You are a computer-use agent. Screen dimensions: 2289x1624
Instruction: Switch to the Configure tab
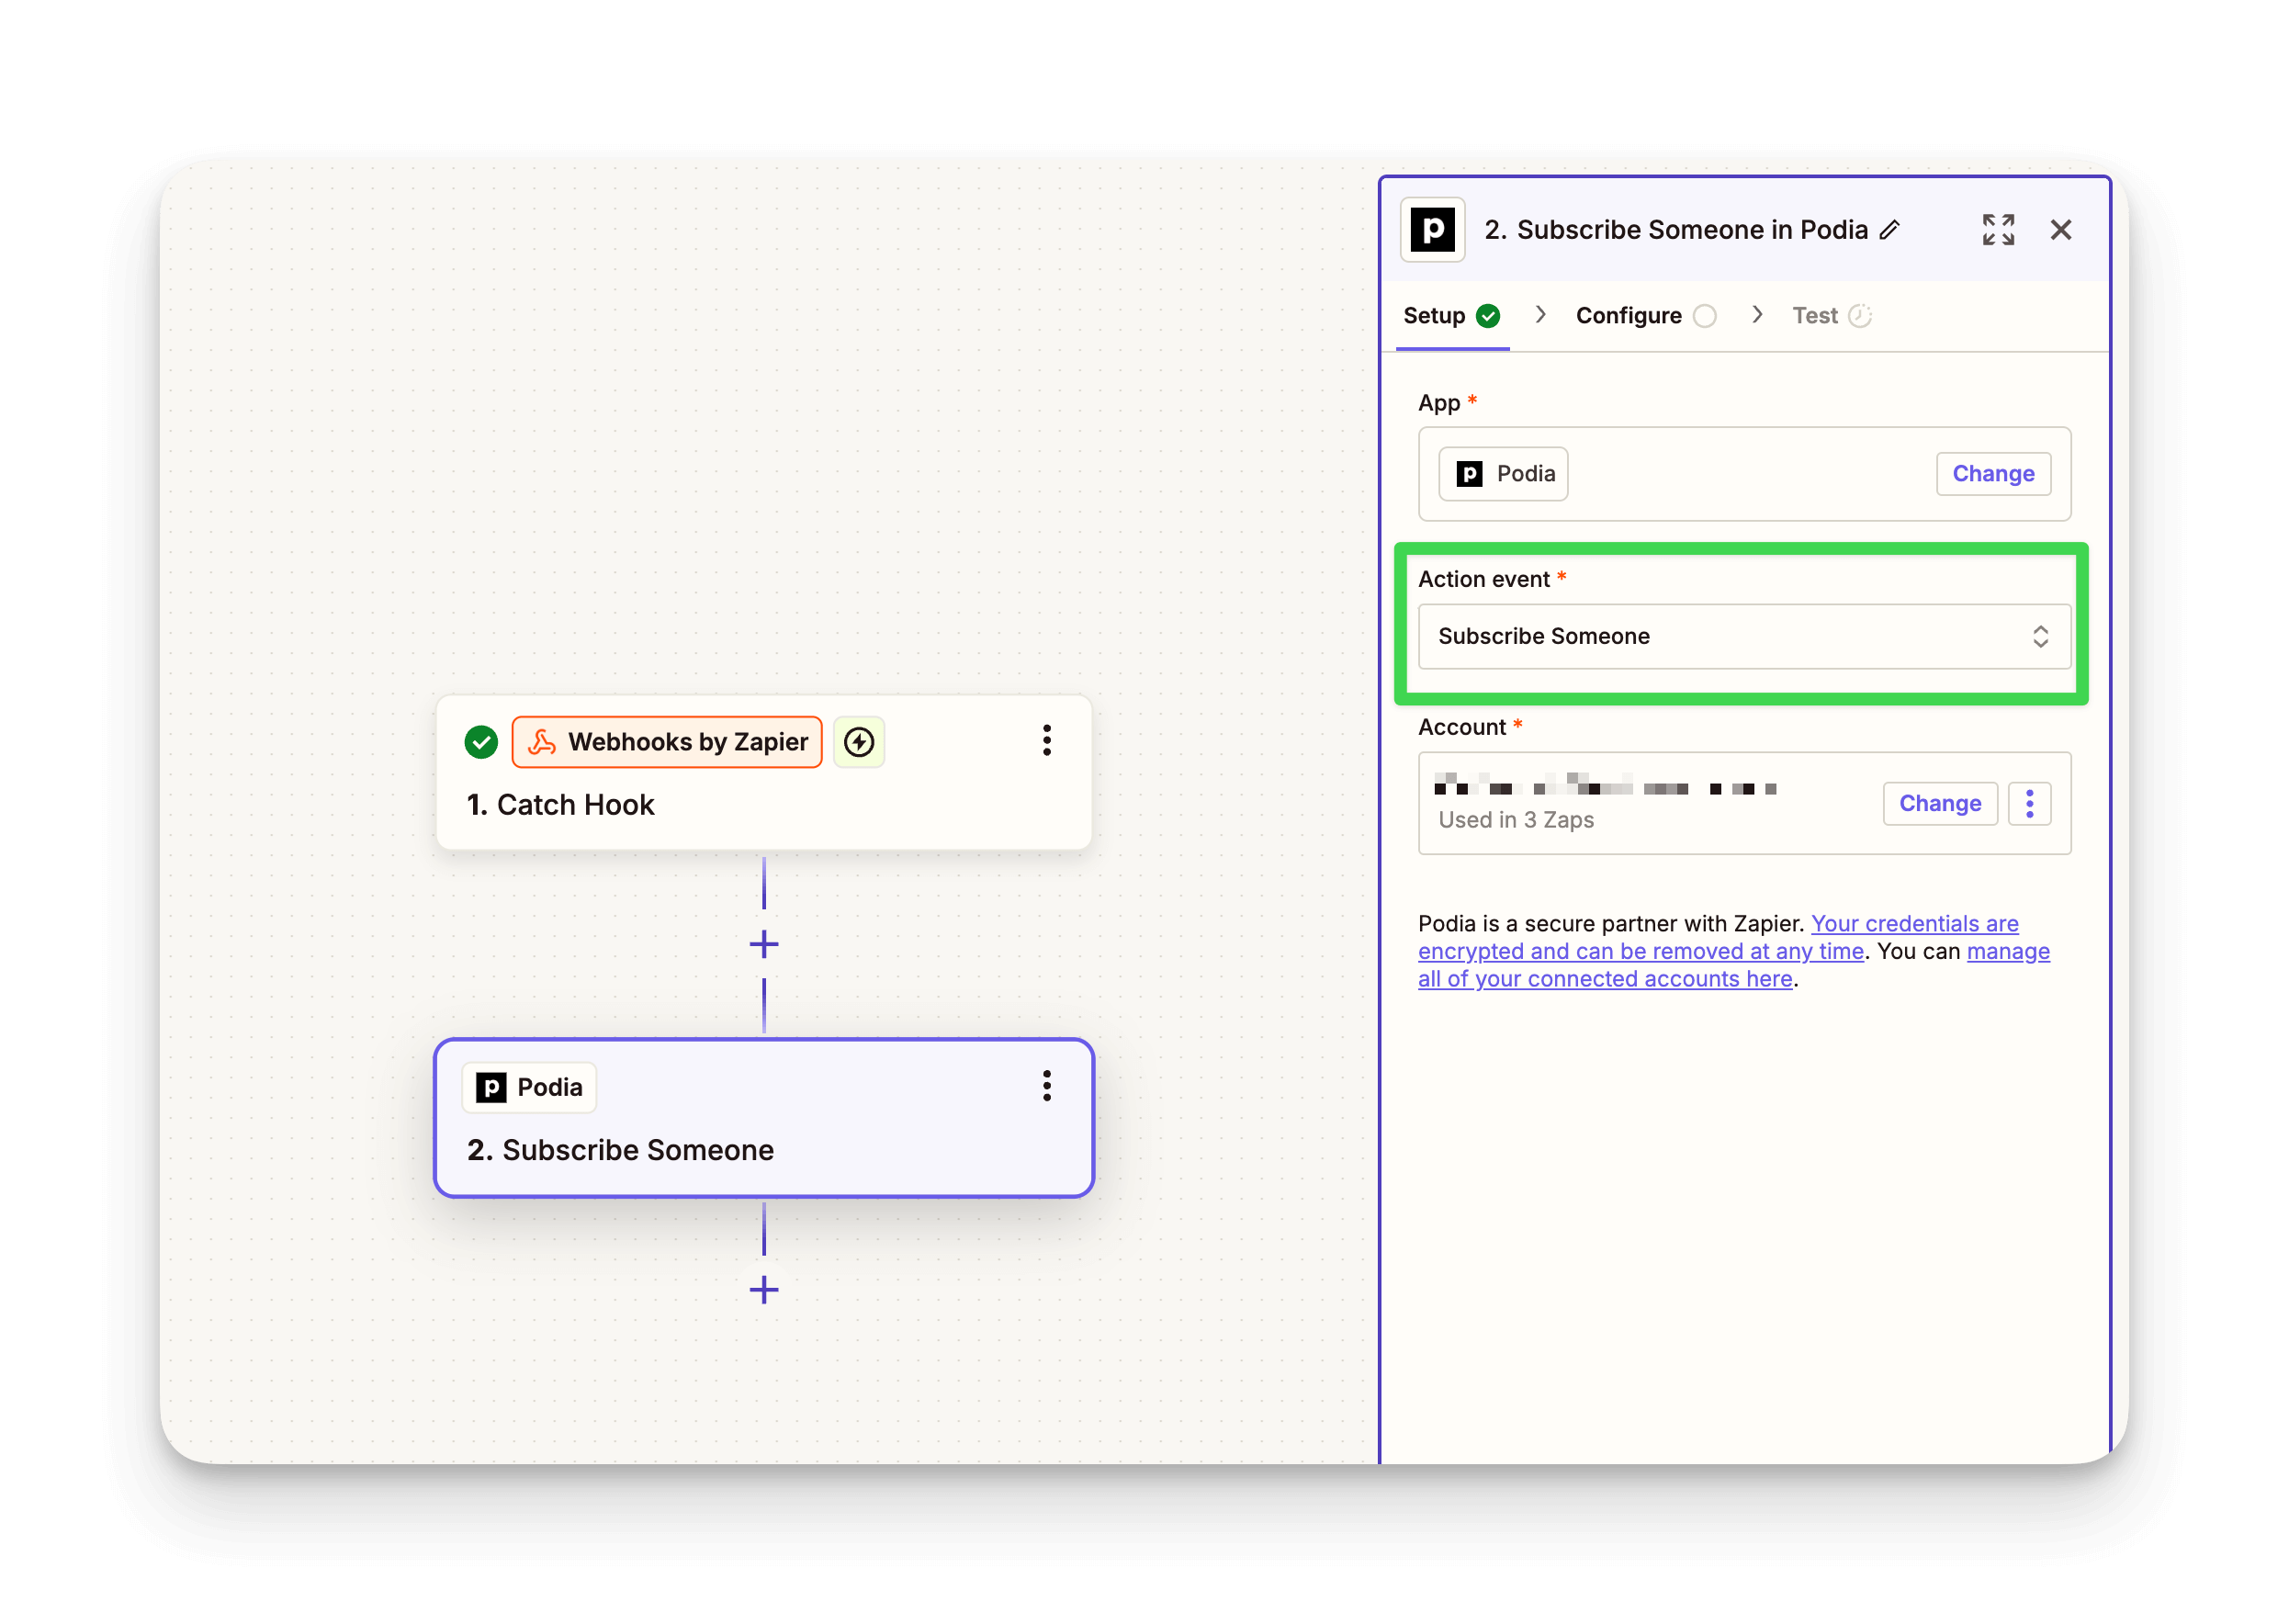click(1628, 316)
